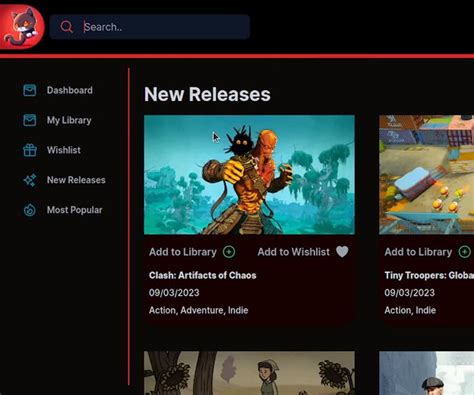
Task: Click the magnifier icon in search bar
Action: tap(66, 26)
